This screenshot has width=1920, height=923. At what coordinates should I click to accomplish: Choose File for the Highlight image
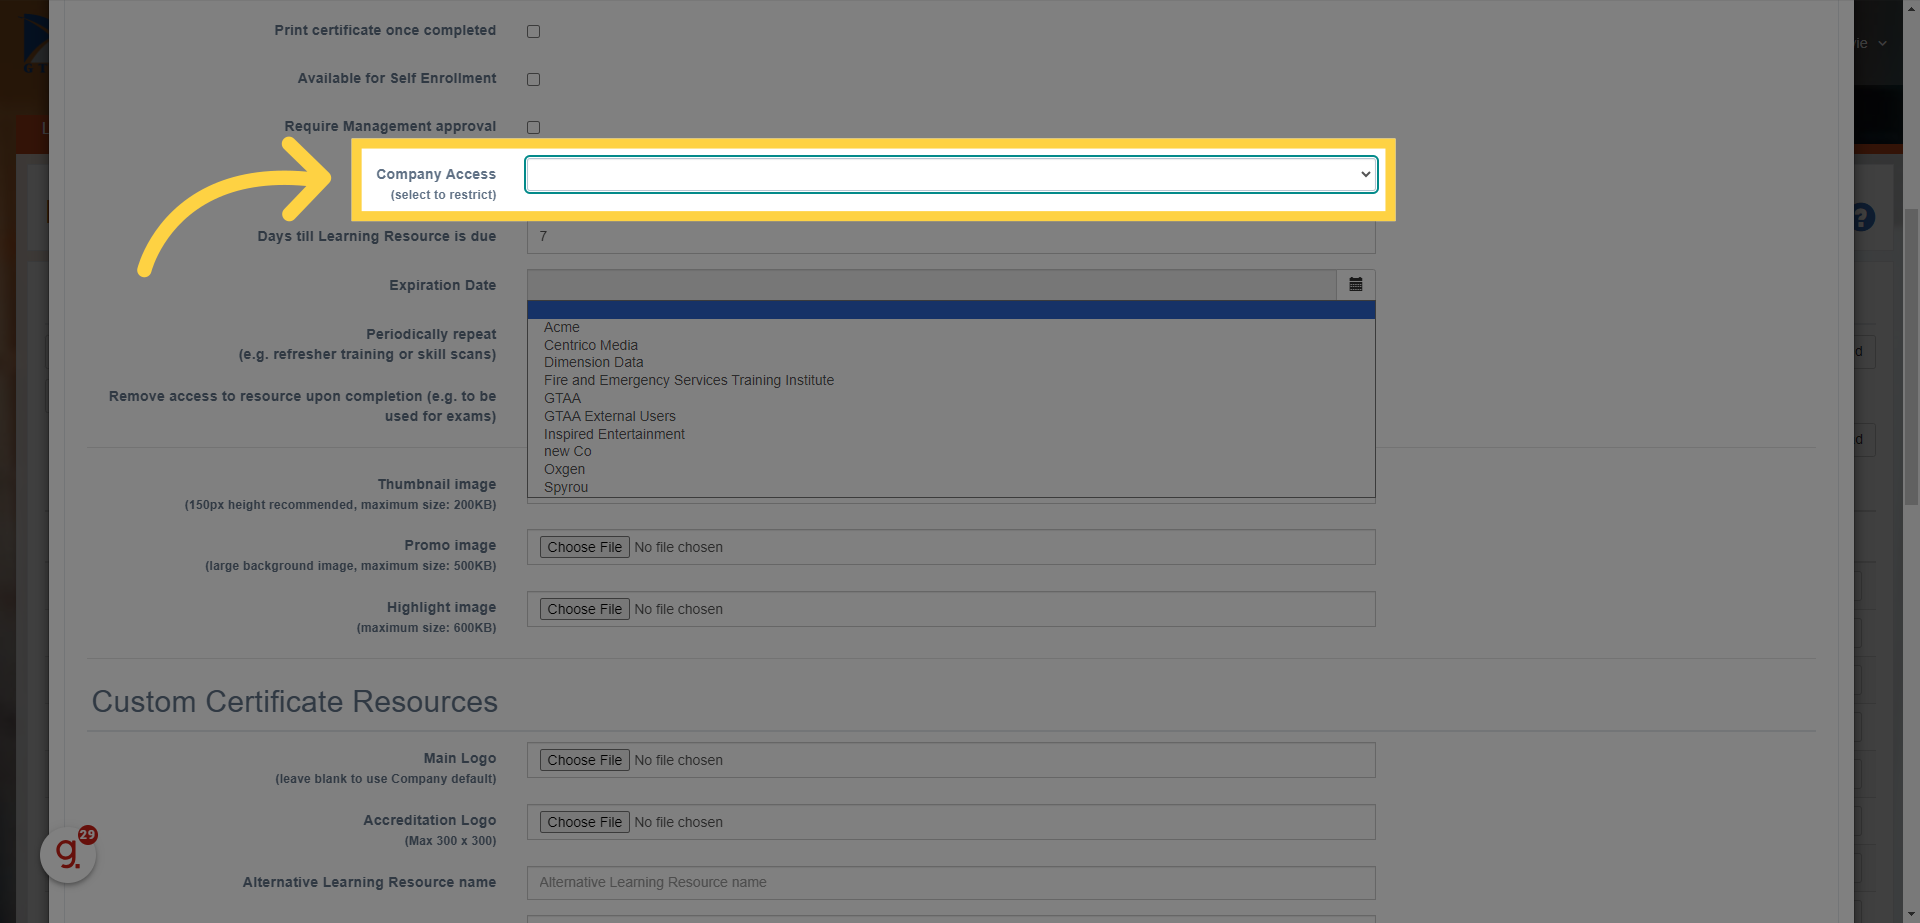585,609
